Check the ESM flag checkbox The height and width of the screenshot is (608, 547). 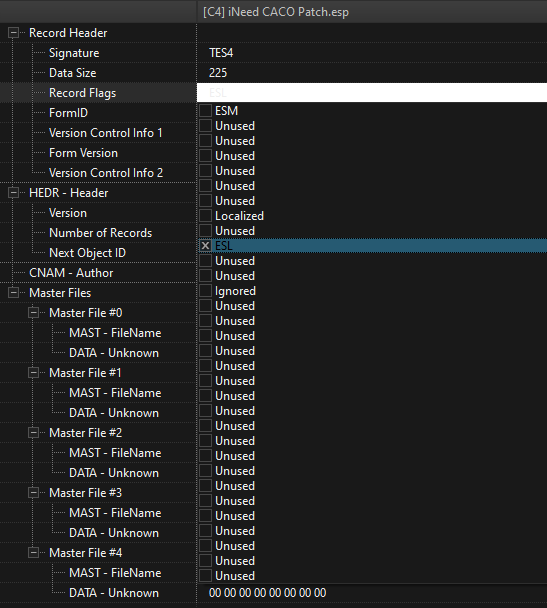point(205,111)
